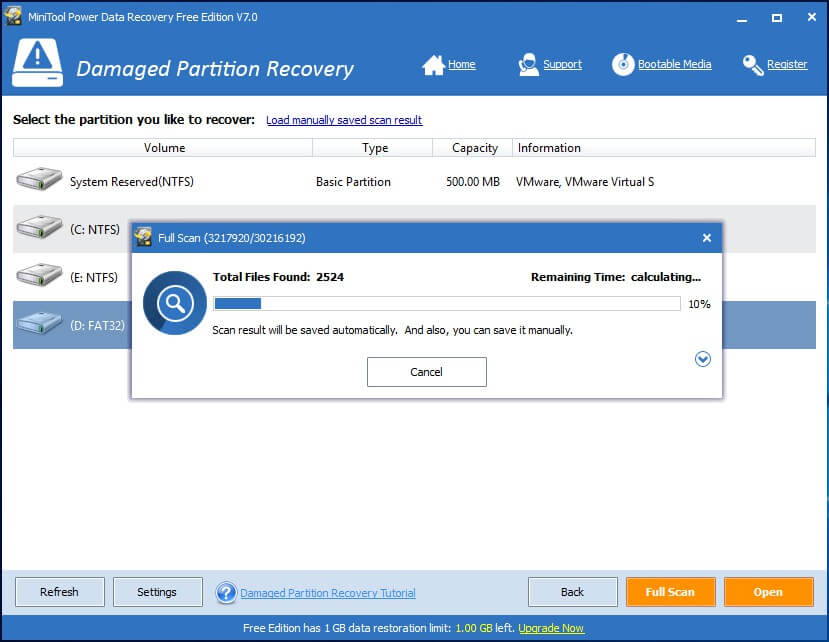The image size is (829, 642).
Task: Select the (C: NTFS) partition label
Action: [95, 230]
